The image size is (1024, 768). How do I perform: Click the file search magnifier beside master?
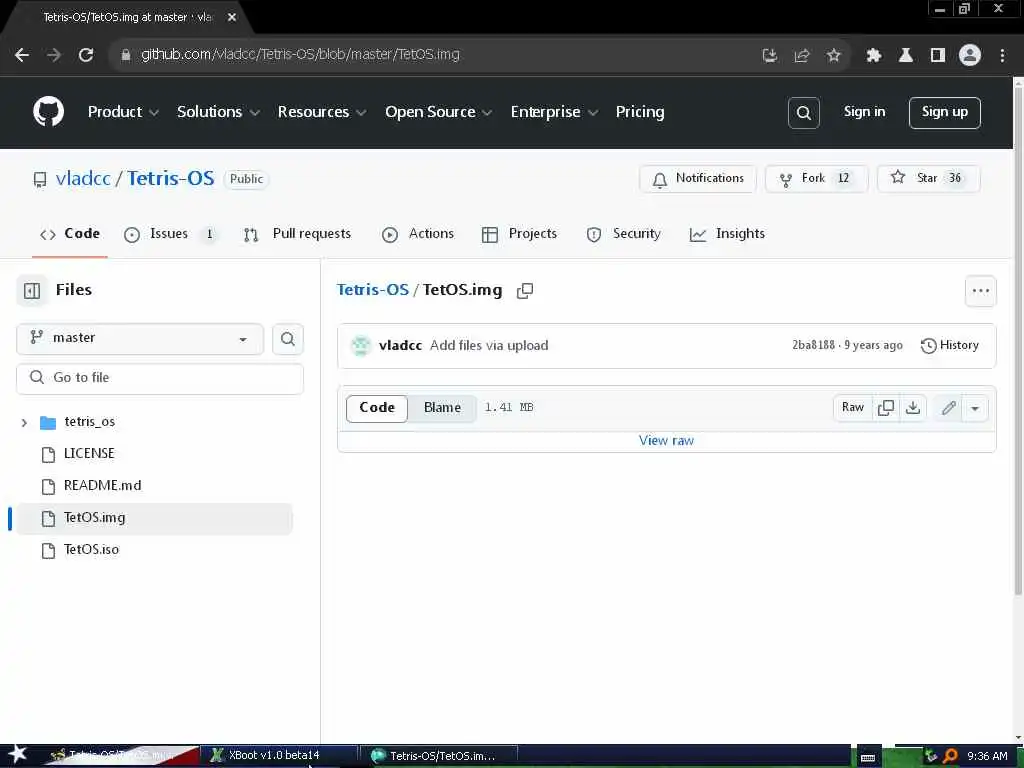tap(287, 339)
